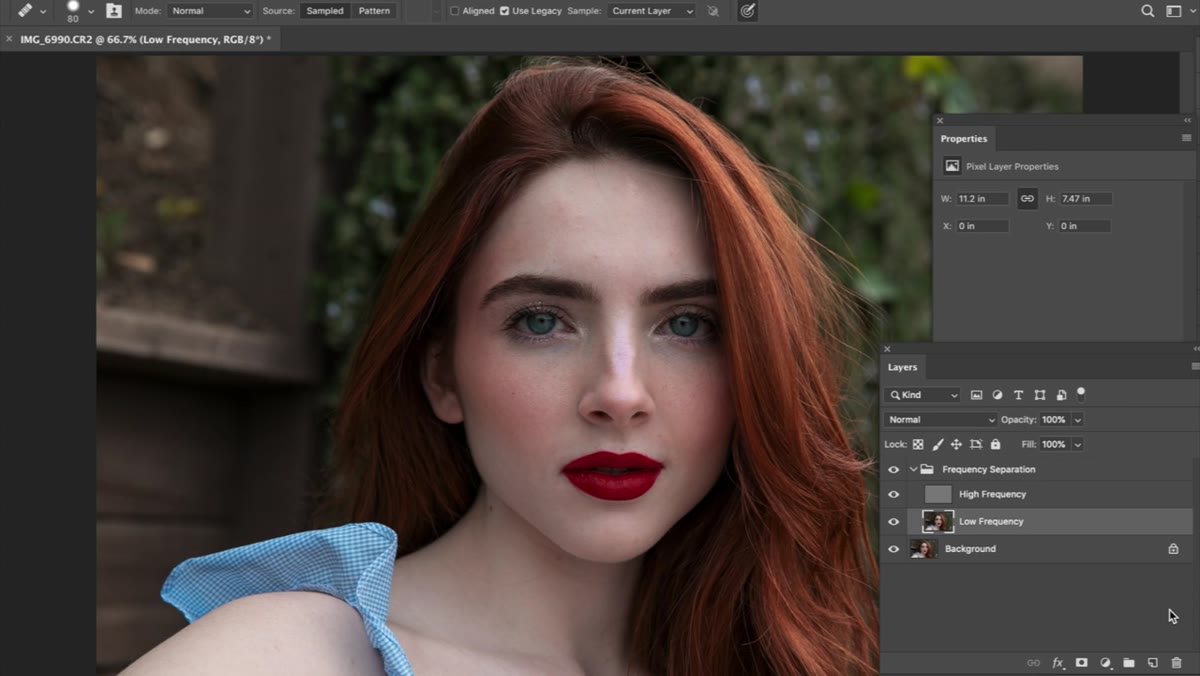This screenshot has height=676, width=1200.
Task: Open the Layers panel menu
Action: click(x=1195, y=367)
